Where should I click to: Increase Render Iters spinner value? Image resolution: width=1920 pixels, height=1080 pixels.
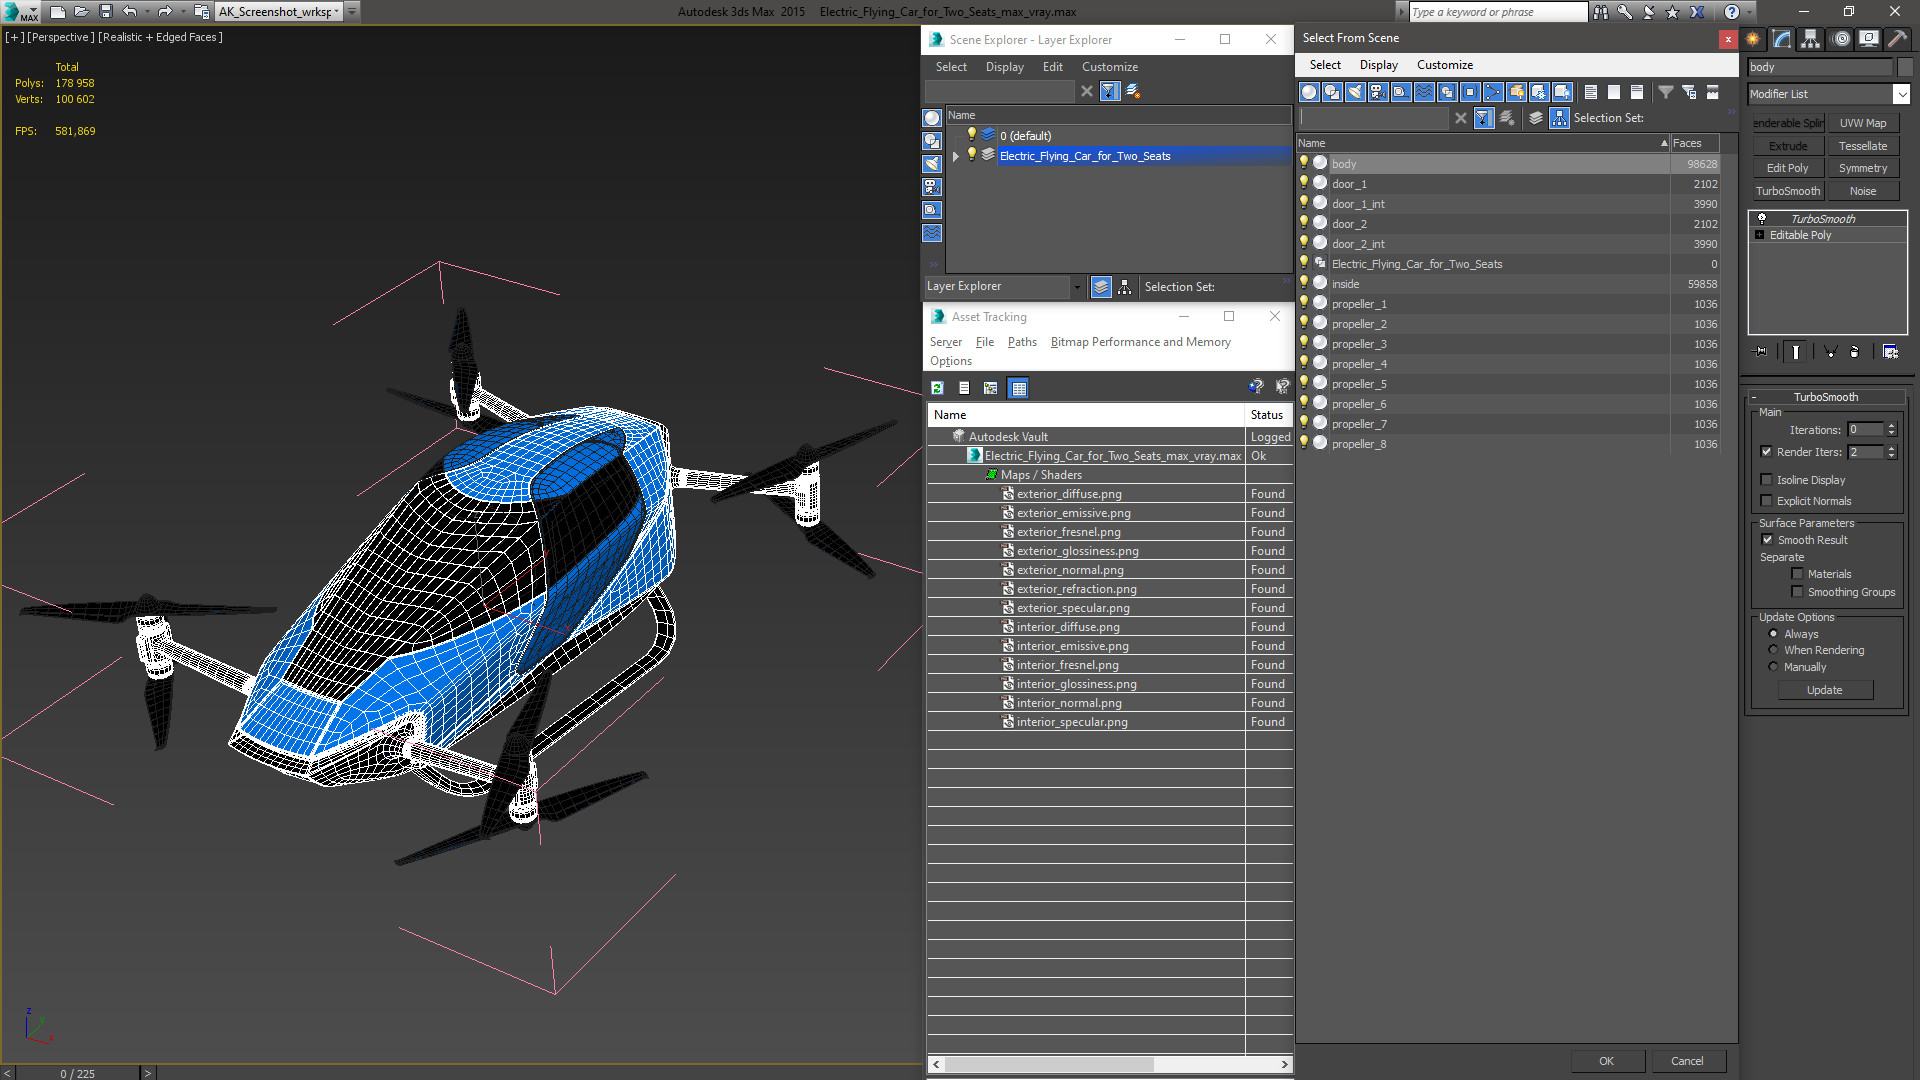click(x=1891, y=448)
